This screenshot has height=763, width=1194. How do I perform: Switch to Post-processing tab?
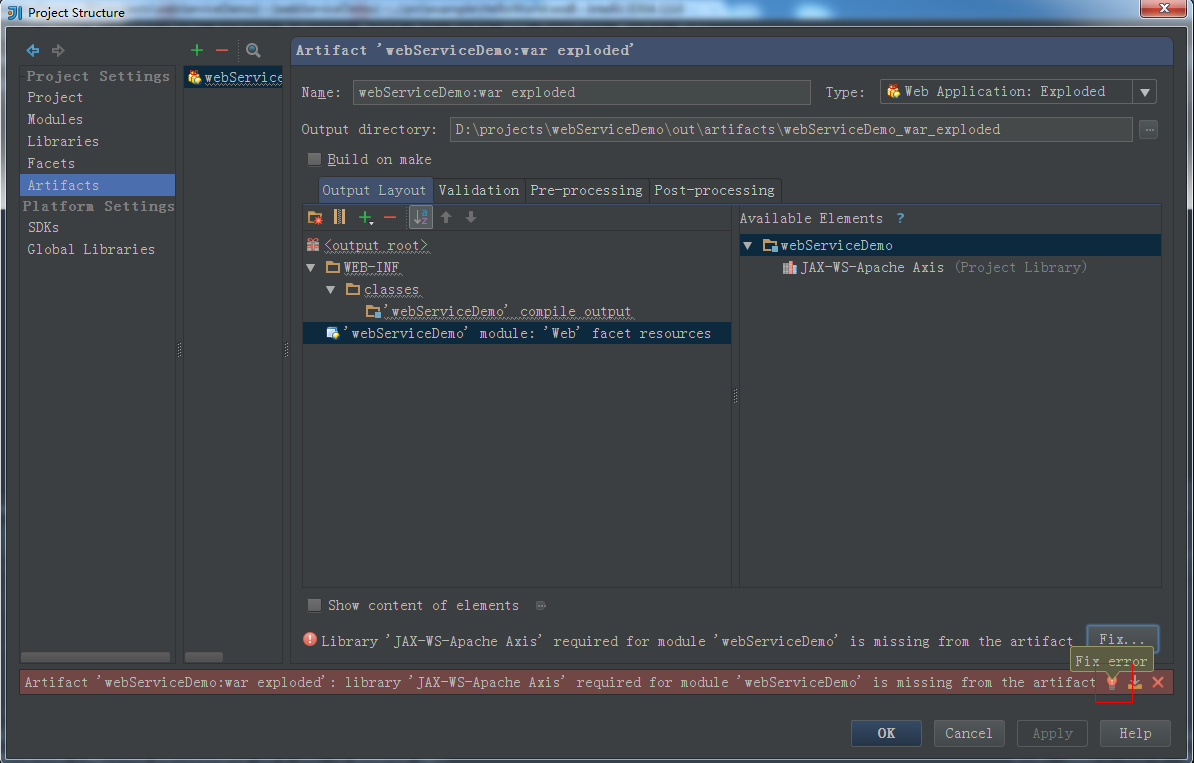(x=714, y=190)
